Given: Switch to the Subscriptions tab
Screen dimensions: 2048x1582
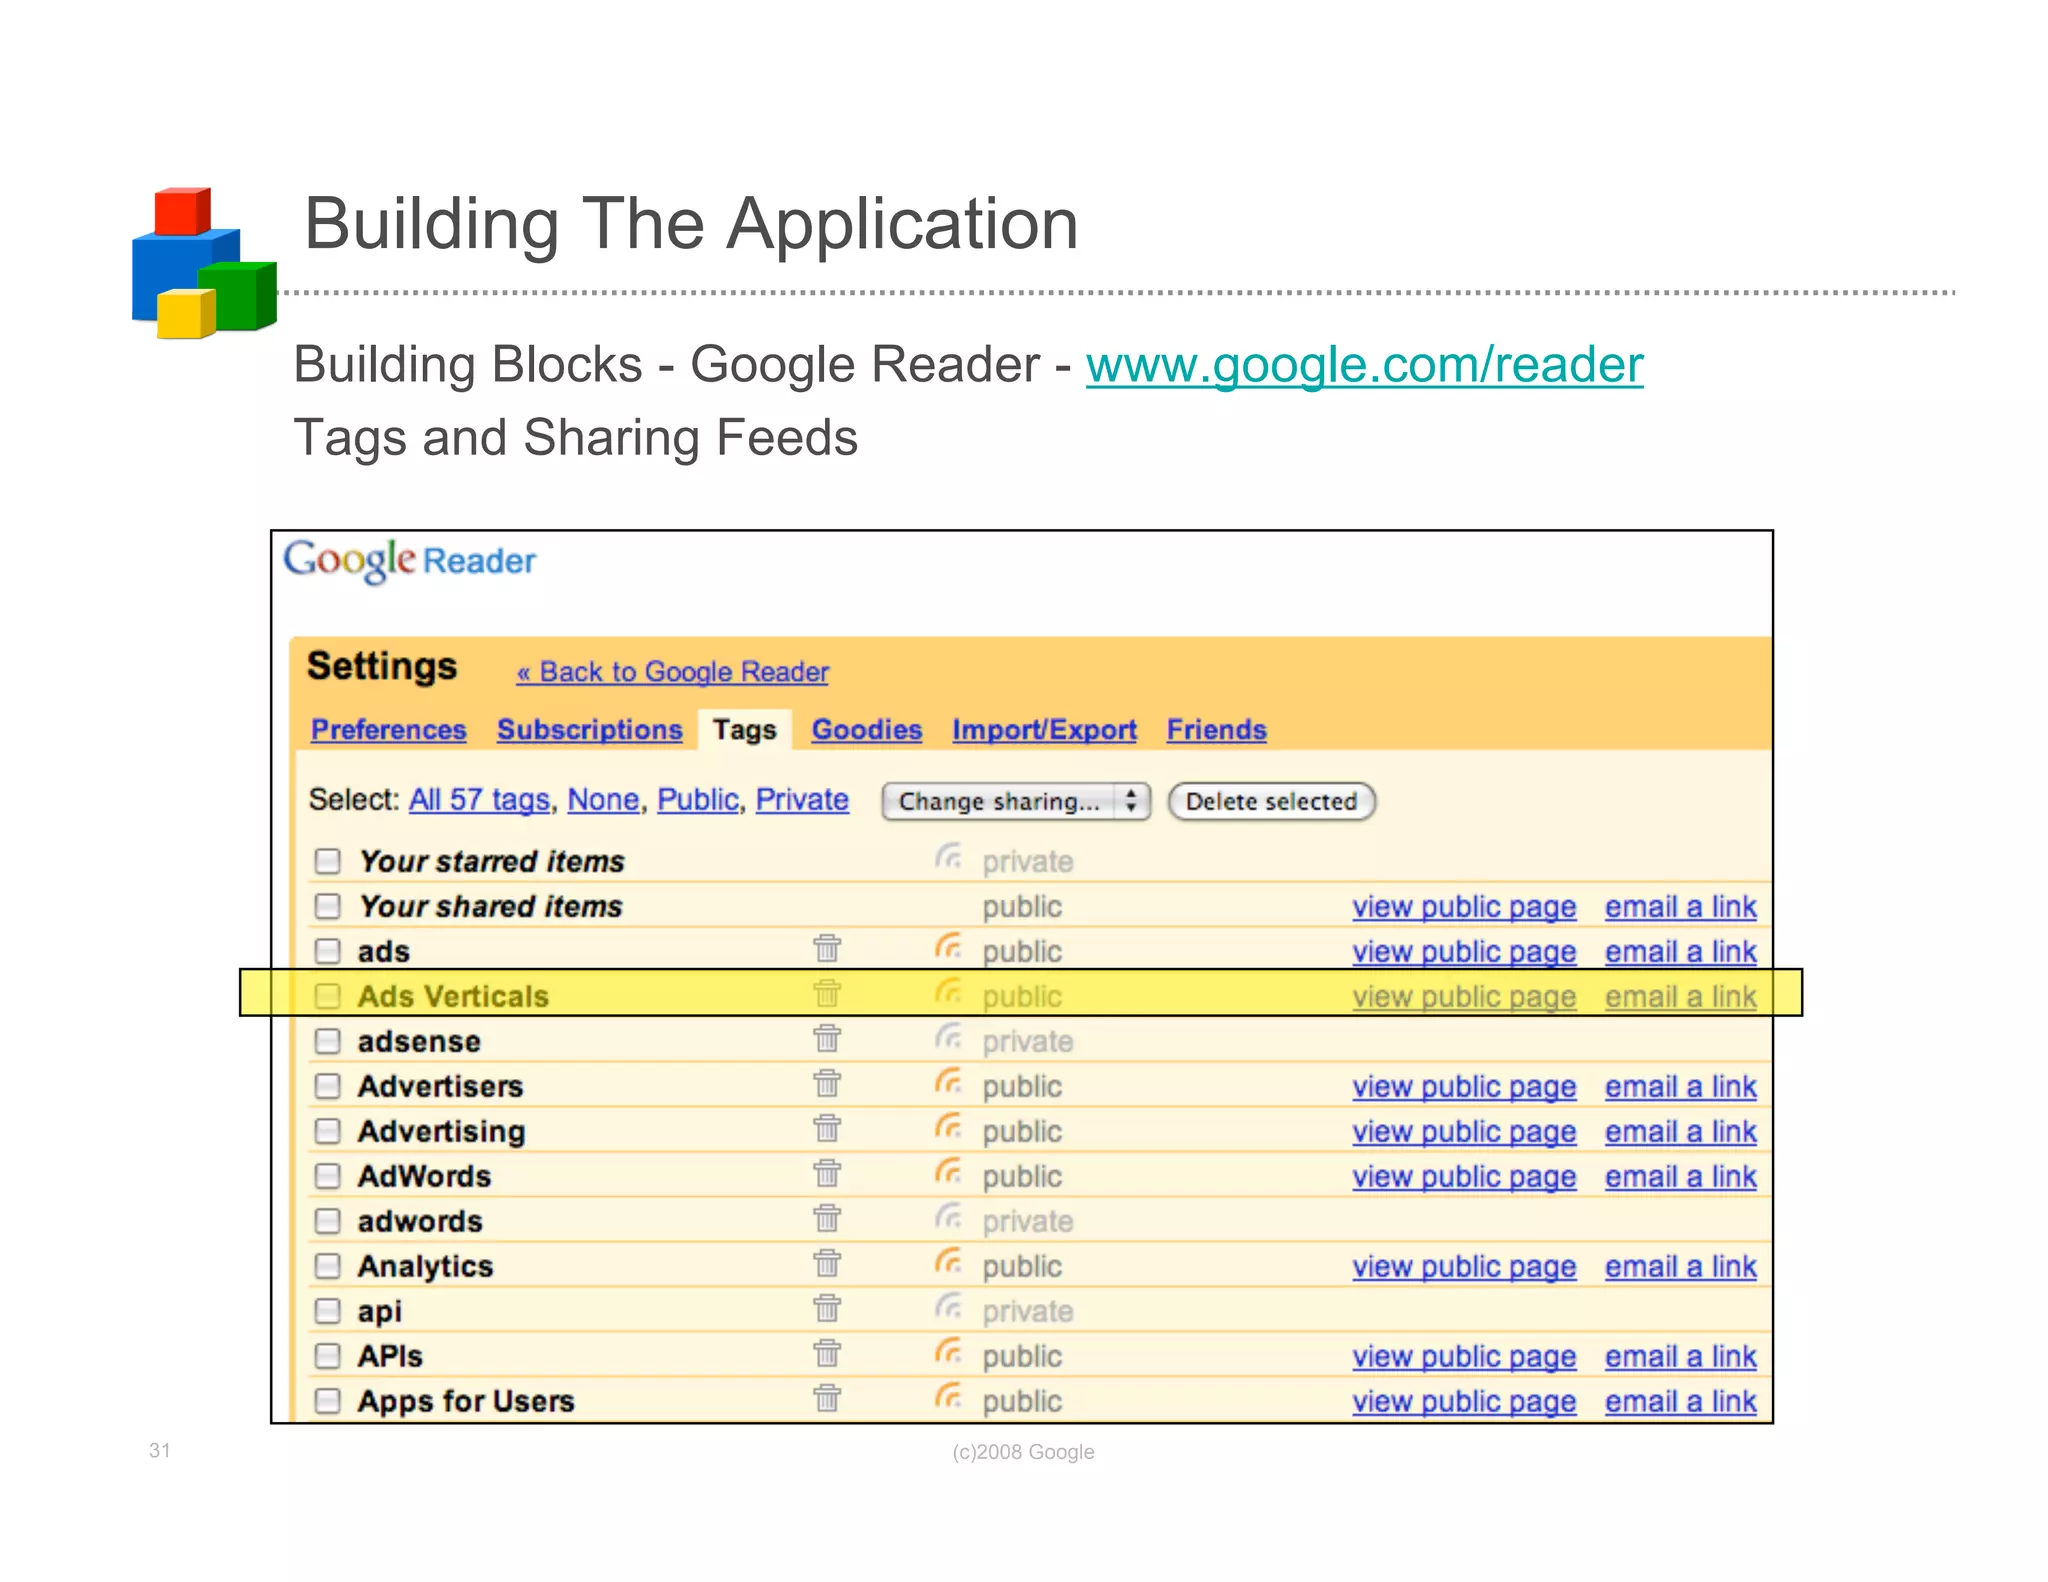Looking at the screenshot, I should 589,730.
